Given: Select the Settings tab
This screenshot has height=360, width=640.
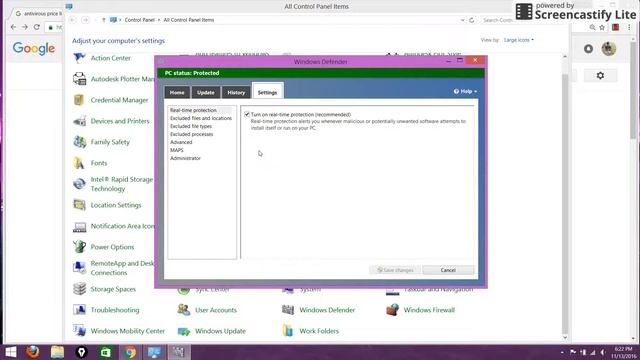Looking at the screenshot, I should (267, 92).
